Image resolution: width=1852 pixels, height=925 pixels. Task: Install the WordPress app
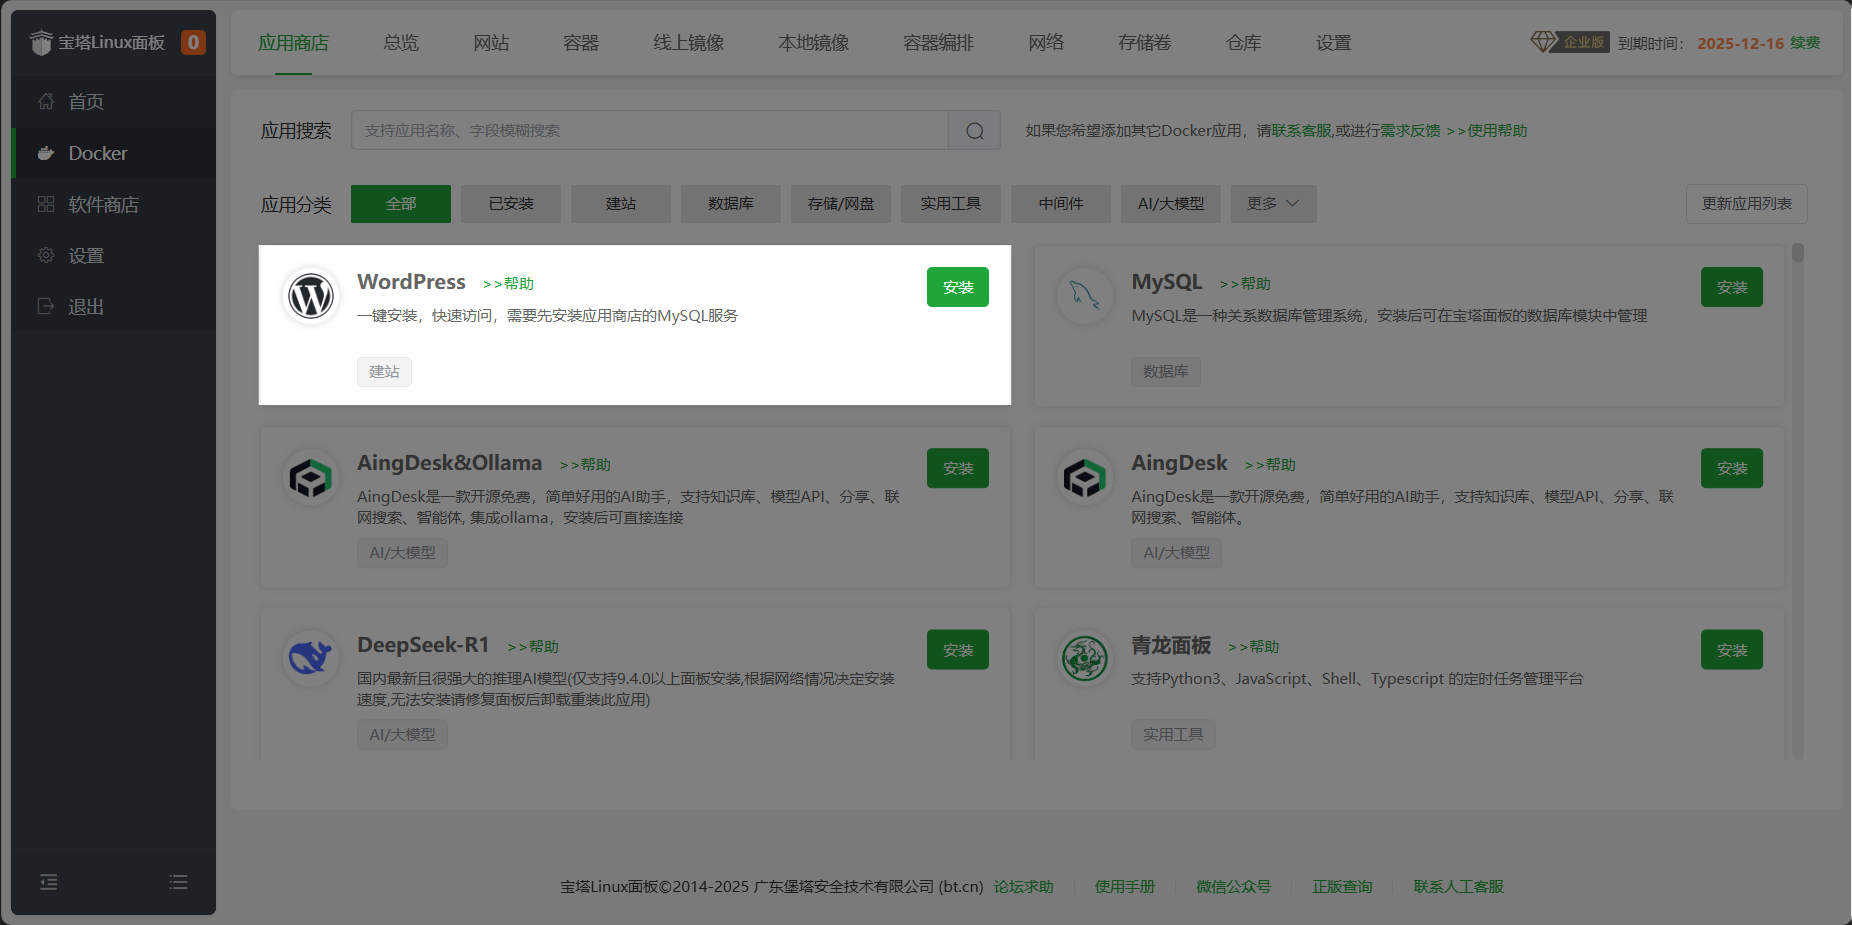click(957, 287)
